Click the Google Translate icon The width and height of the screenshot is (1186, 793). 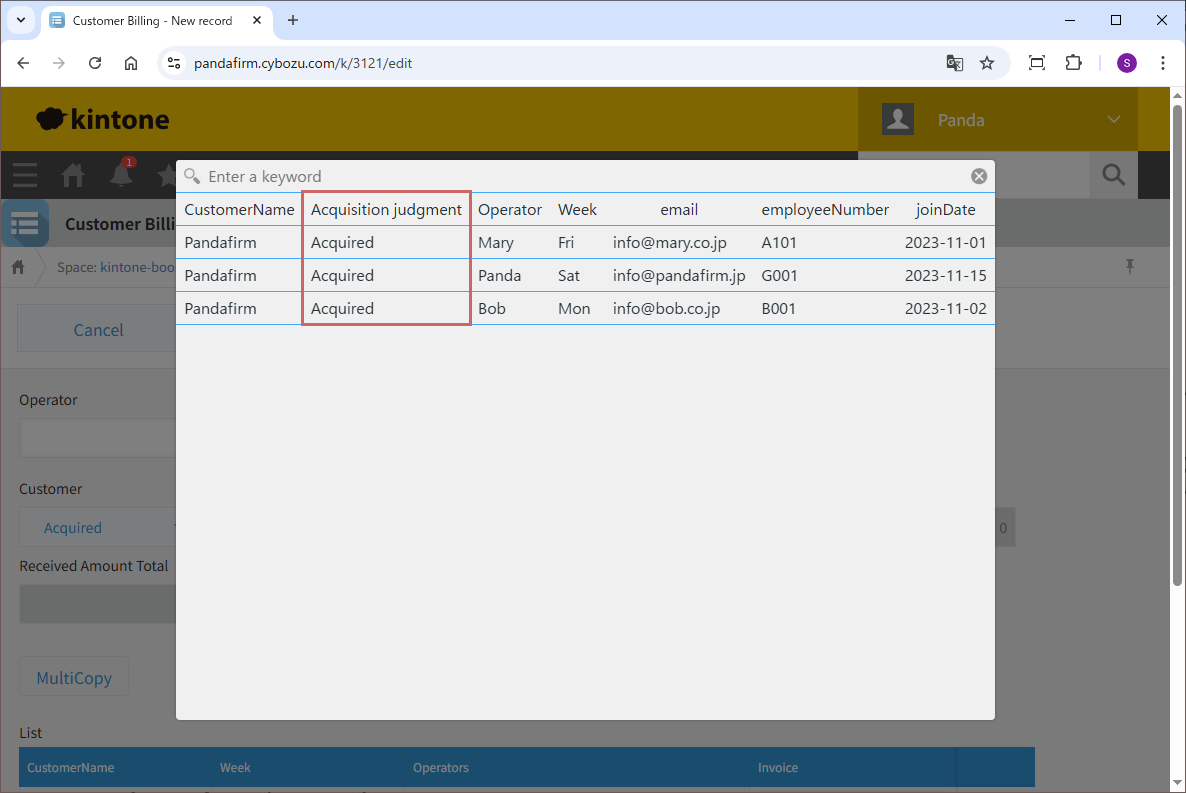[x=954, y=63]
